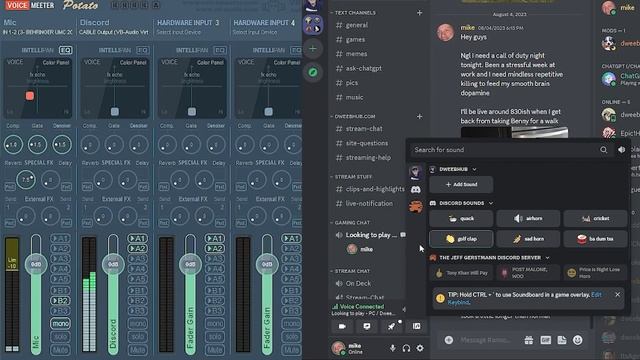Click Mic Comp knob
This screenshot has height=360, width=640.
pos(13,144)
